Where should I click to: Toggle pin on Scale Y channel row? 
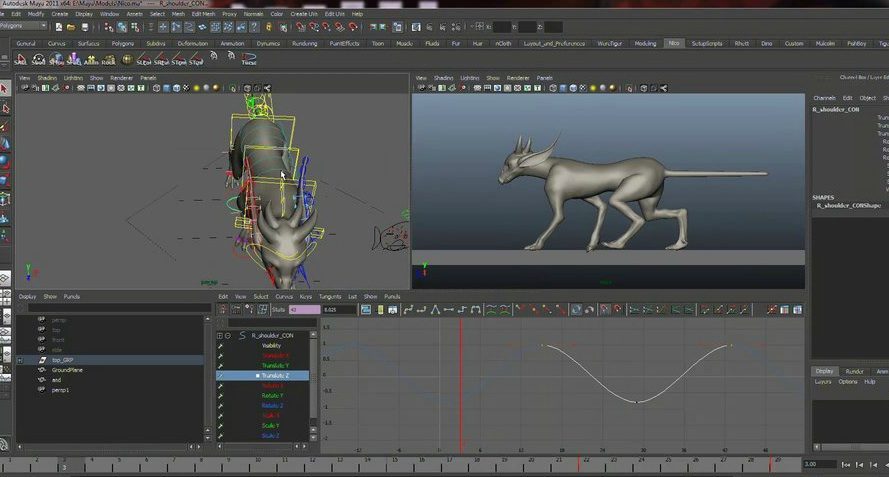tap(221, 426)
